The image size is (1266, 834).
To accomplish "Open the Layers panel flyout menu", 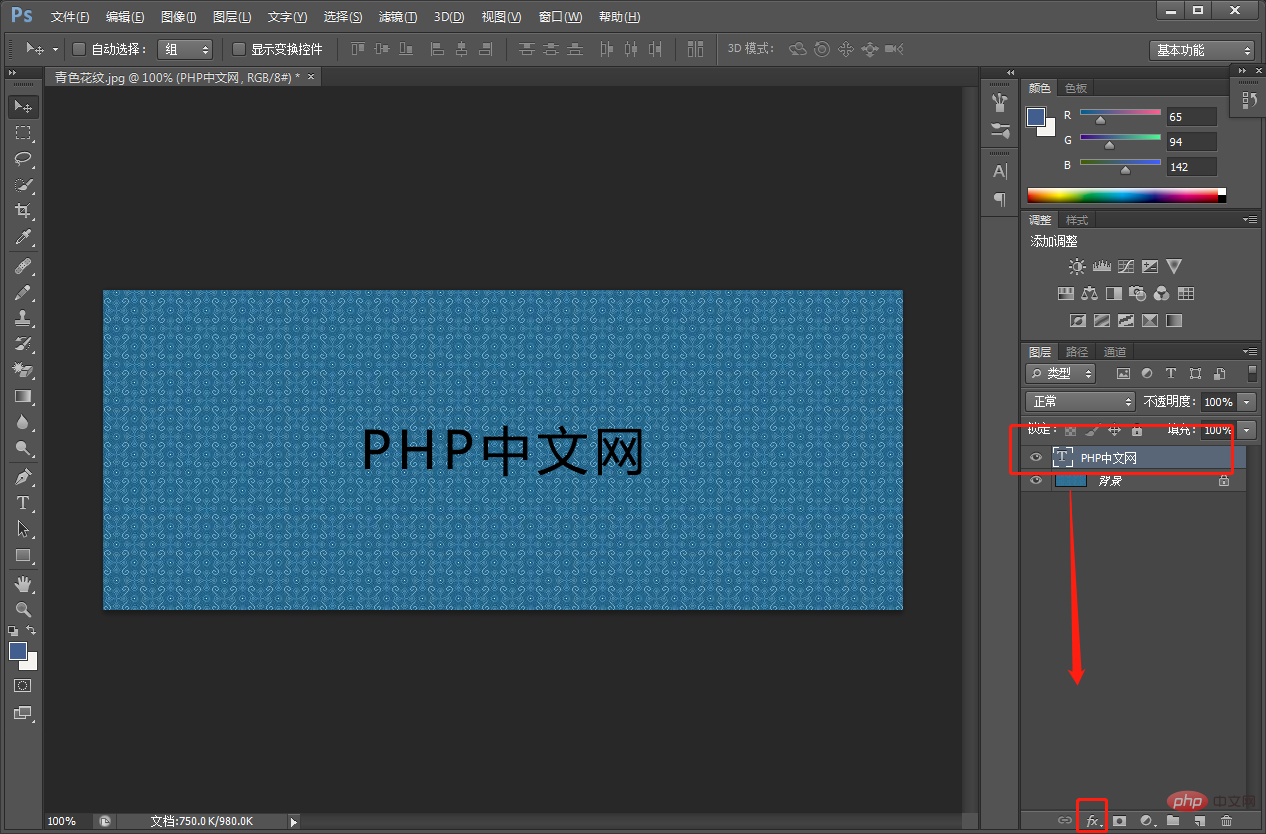I will coord(1250,352).
